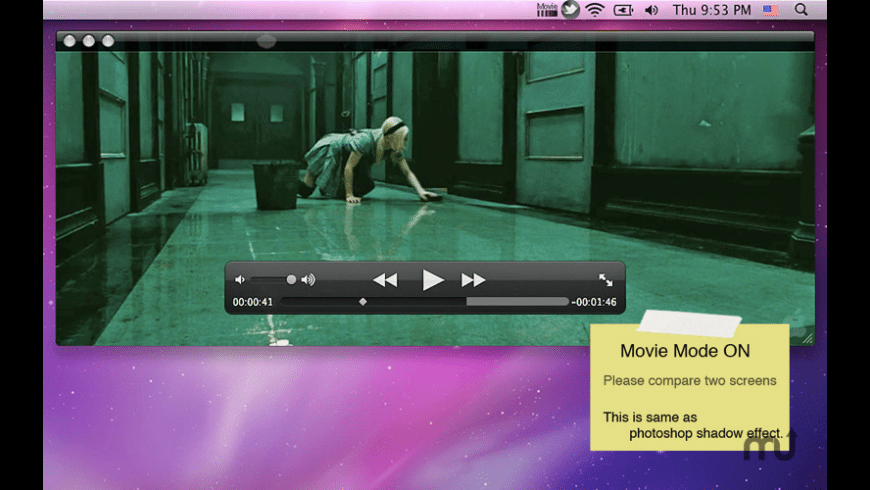This screenshot has width=870, height=490.
Task: Toggle fullscreen with the diagonal arrows icon
Action: (606, 280)
